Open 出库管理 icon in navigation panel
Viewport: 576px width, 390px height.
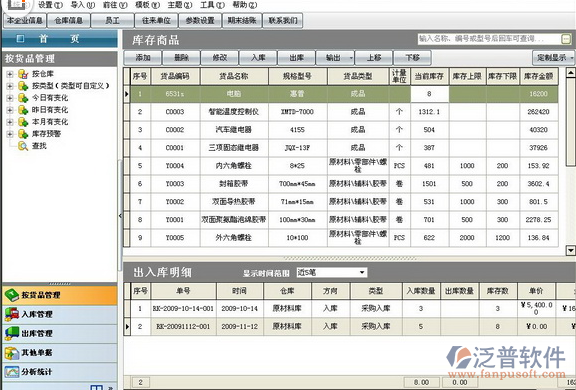11,333
